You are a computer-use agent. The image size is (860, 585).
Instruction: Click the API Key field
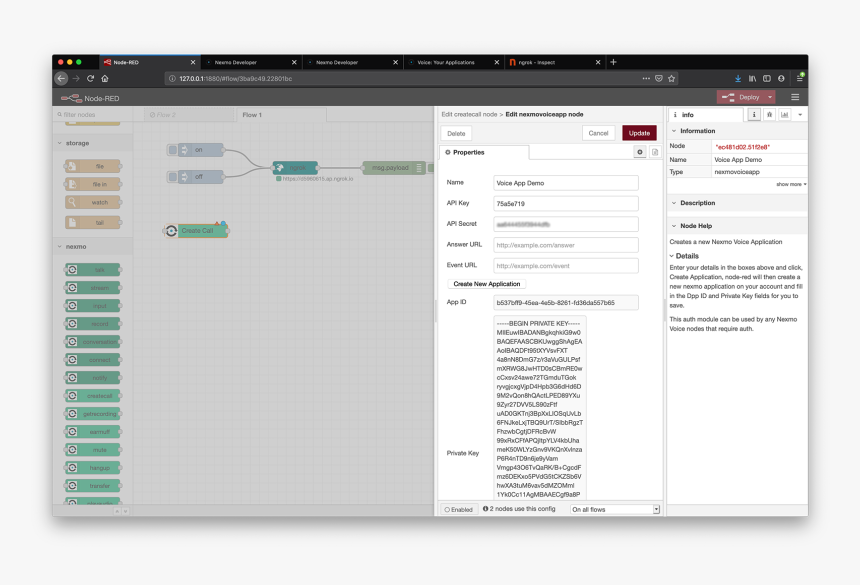(x=565, y=203)
